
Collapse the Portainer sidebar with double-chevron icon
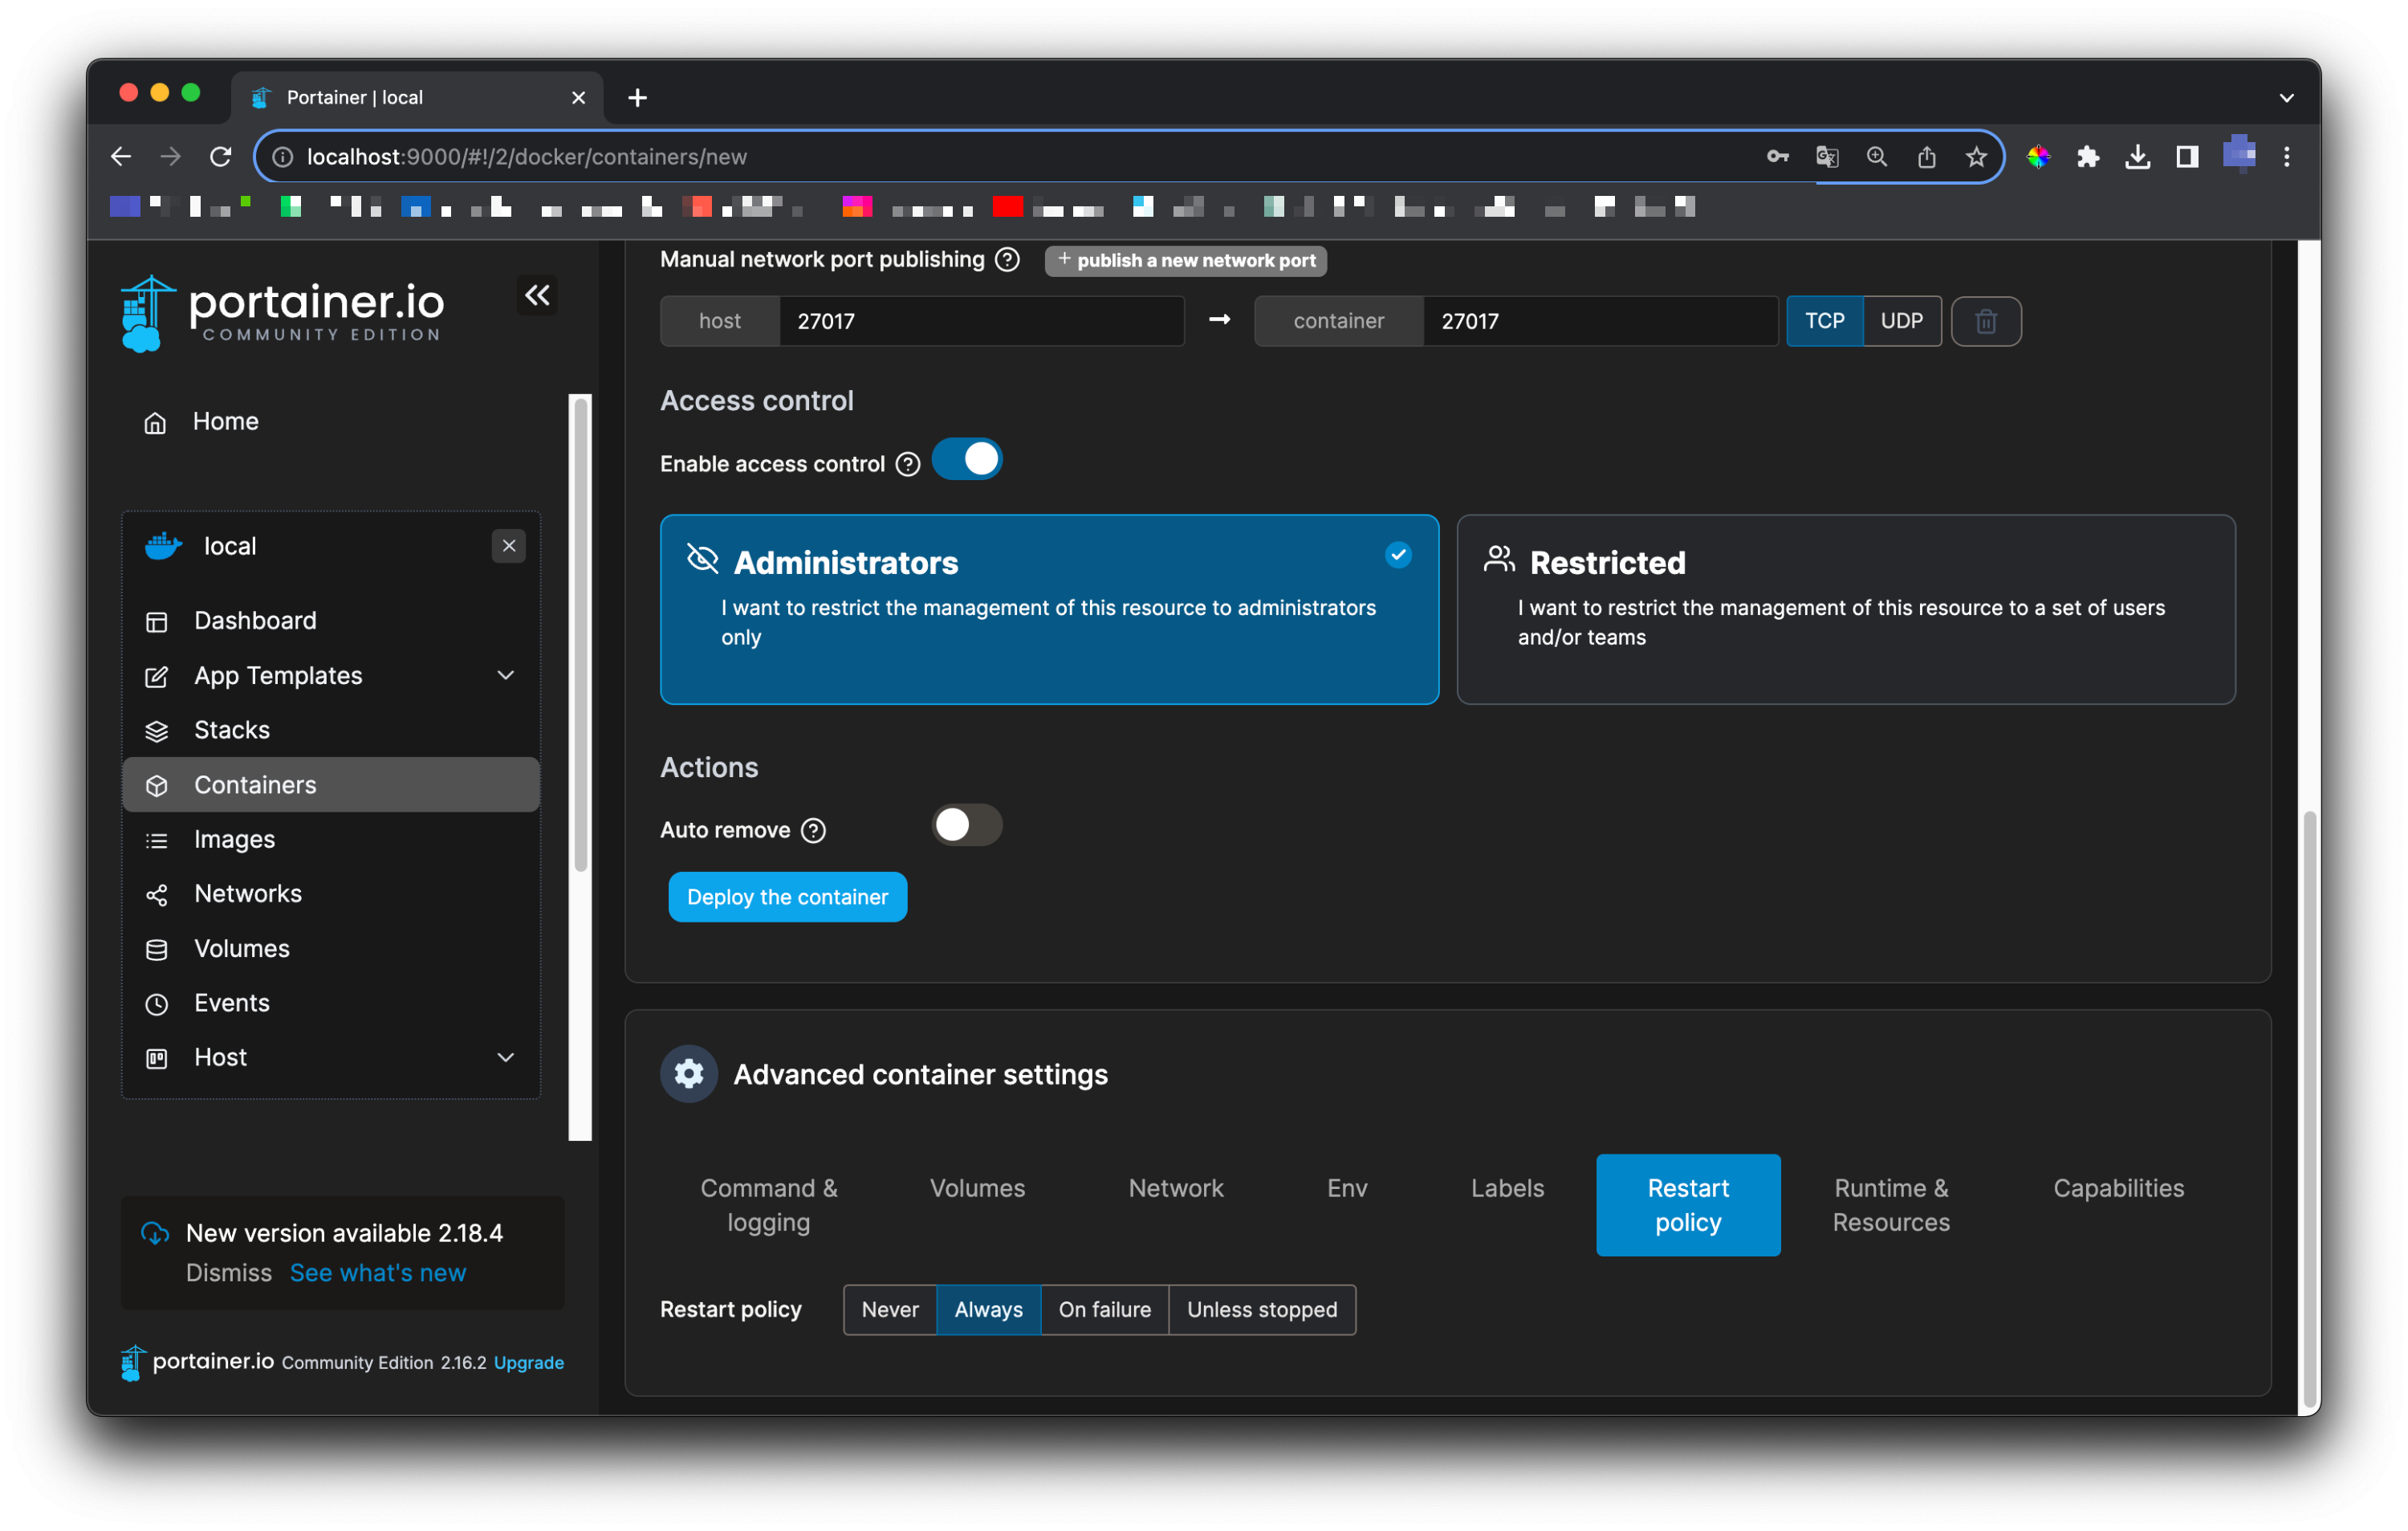tap(537, 295)
